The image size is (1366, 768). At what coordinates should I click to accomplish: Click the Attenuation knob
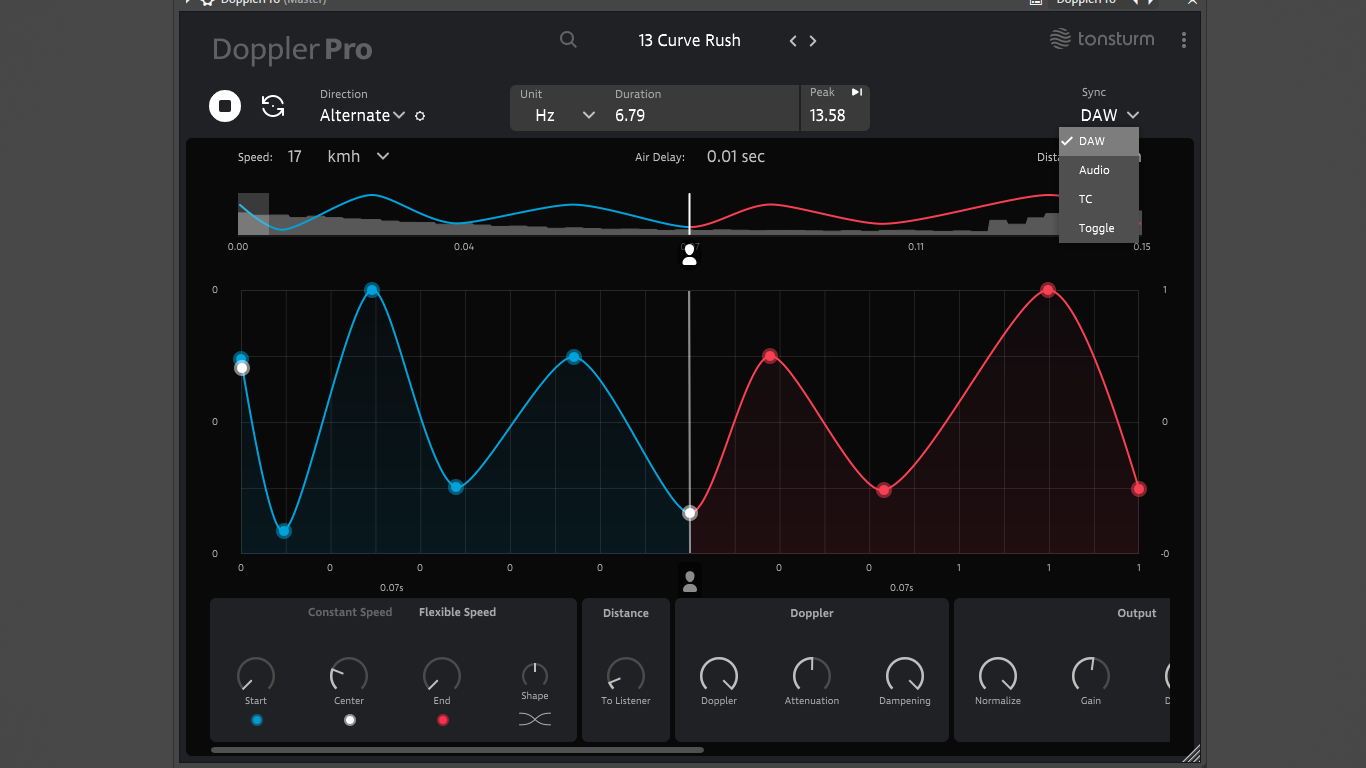(812, 675)
